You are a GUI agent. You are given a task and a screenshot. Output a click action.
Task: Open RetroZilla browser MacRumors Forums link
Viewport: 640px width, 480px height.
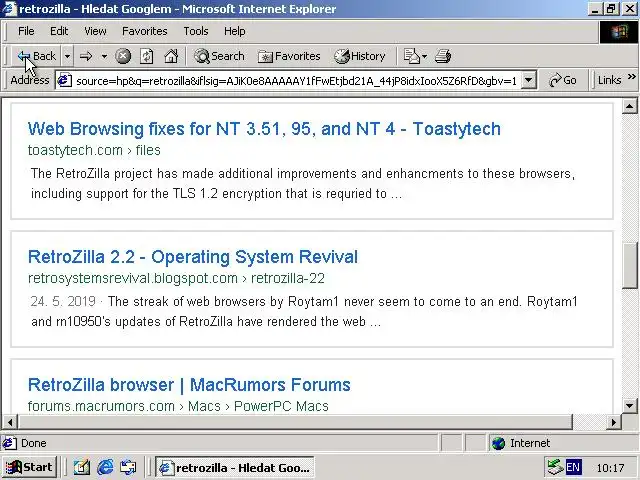click(189, 384)
